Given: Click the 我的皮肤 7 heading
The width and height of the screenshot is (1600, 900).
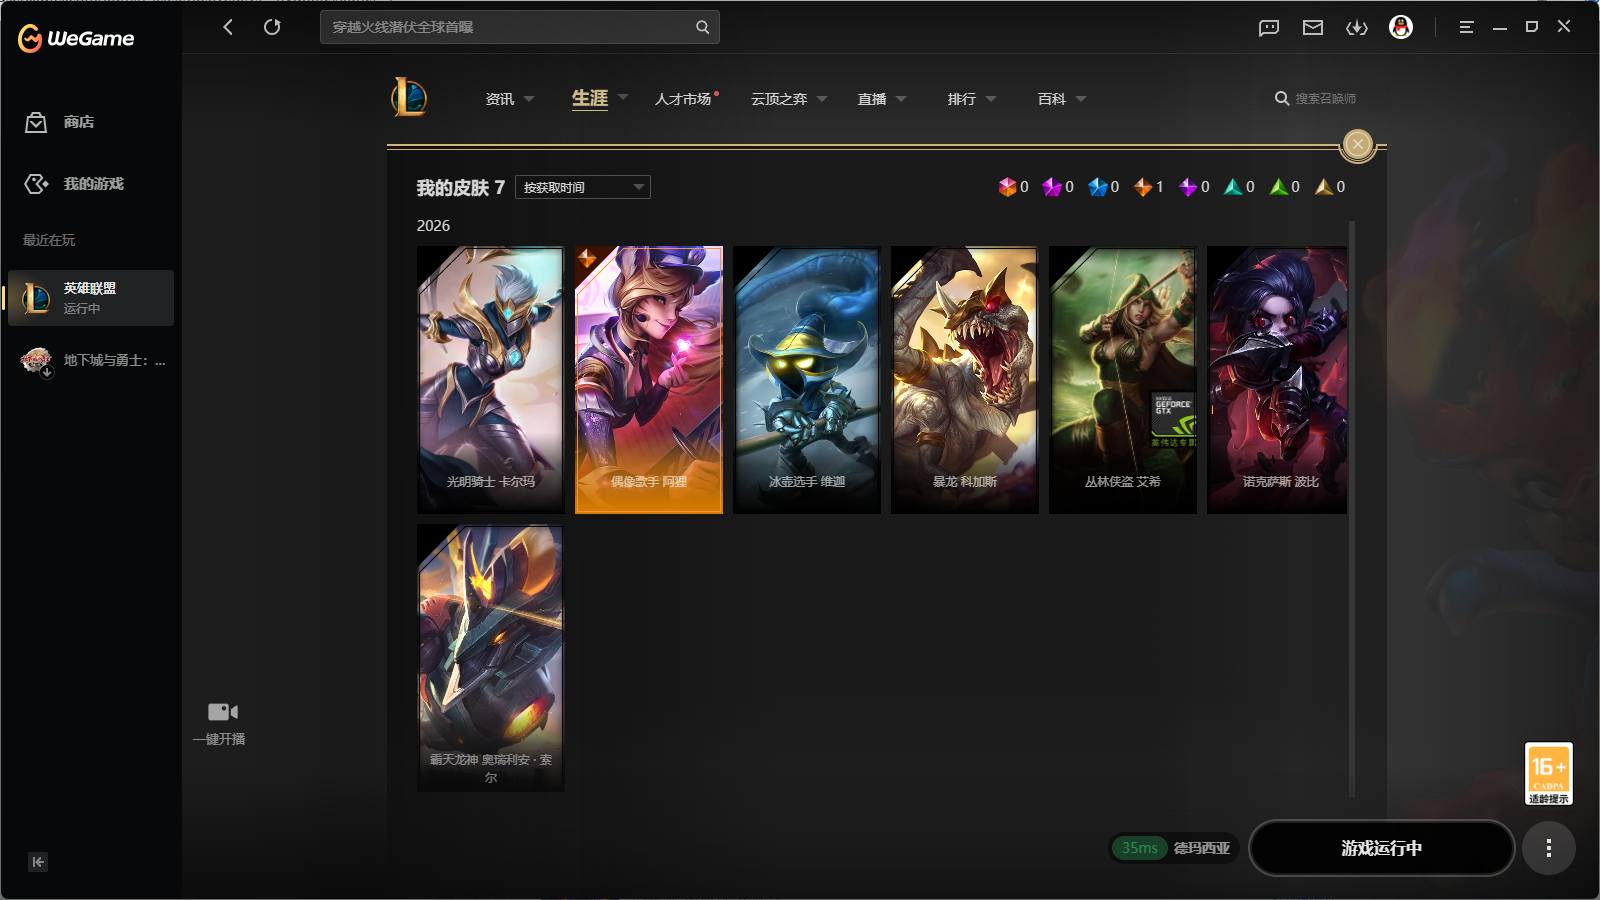Looking at the screenshot, I should (x=460, y=188).
